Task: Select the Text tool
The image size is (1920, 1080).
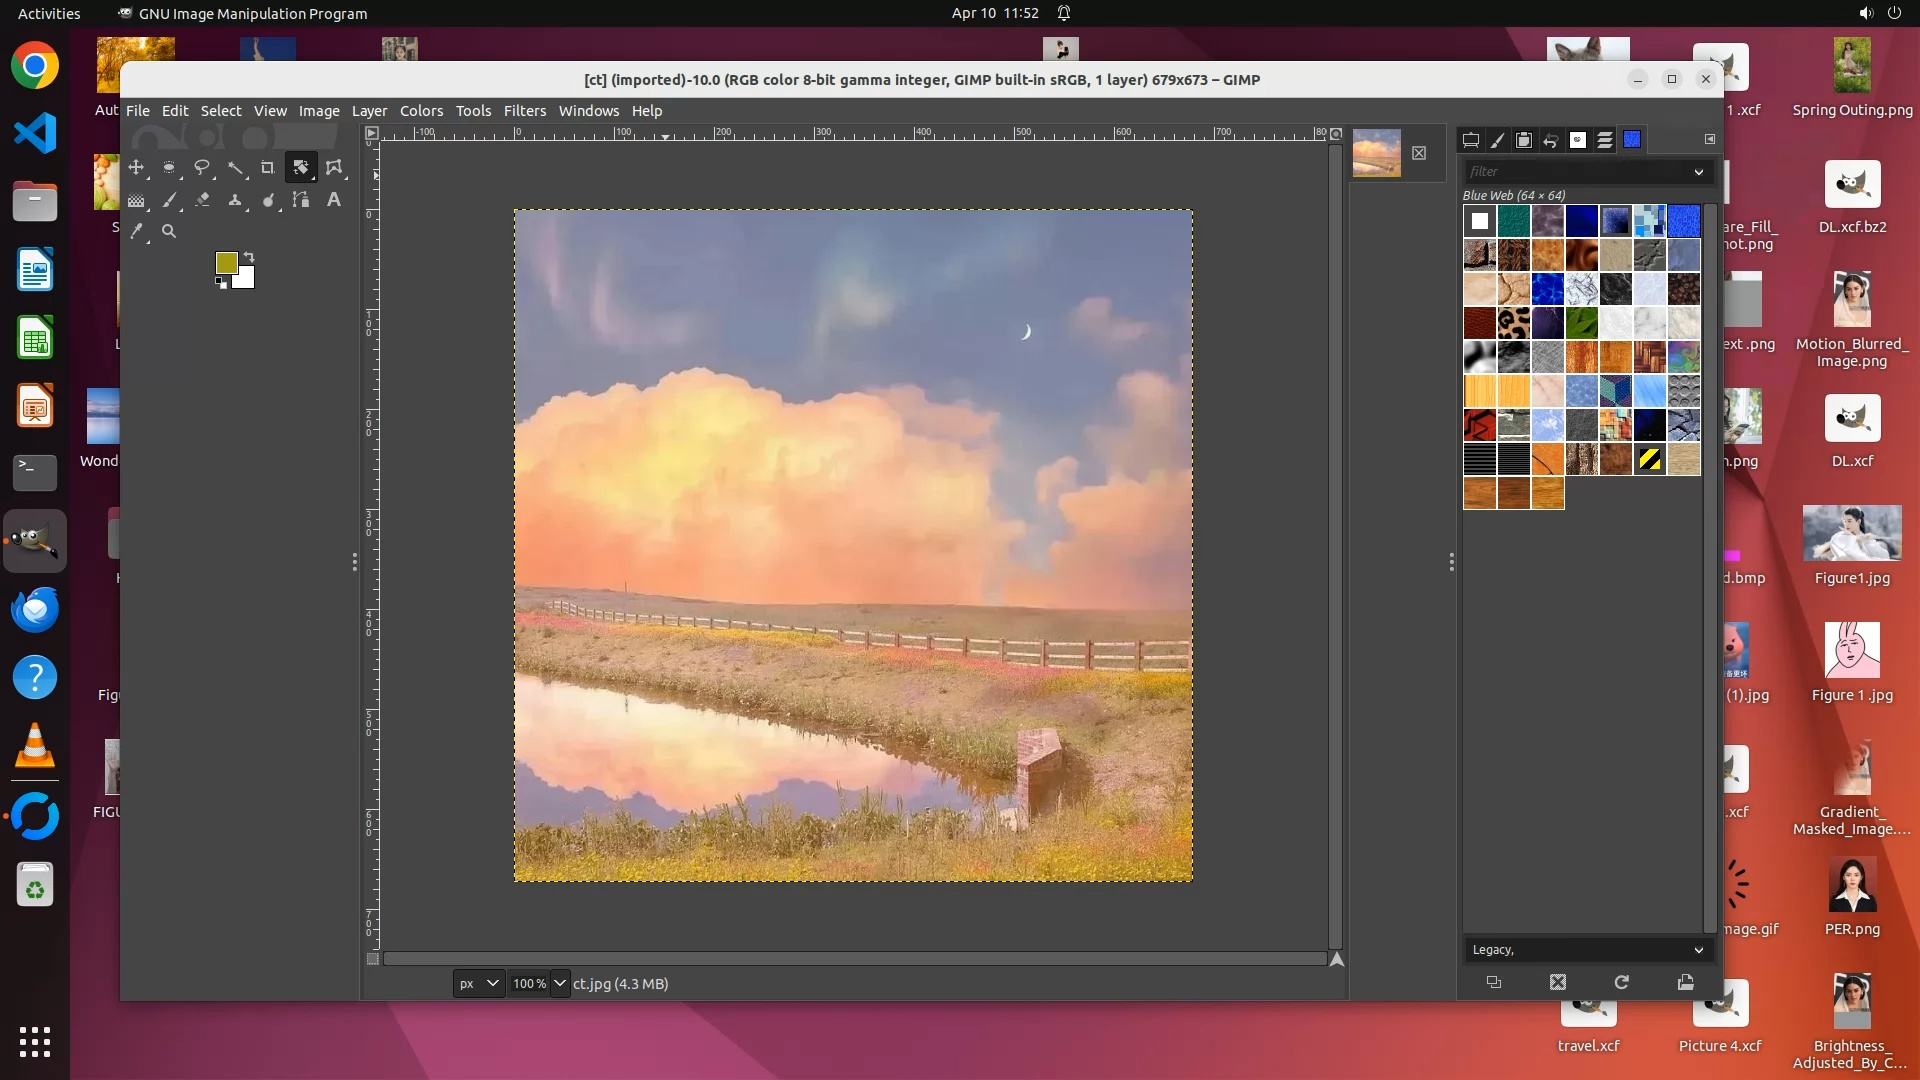Action: [x=334, y=200]
